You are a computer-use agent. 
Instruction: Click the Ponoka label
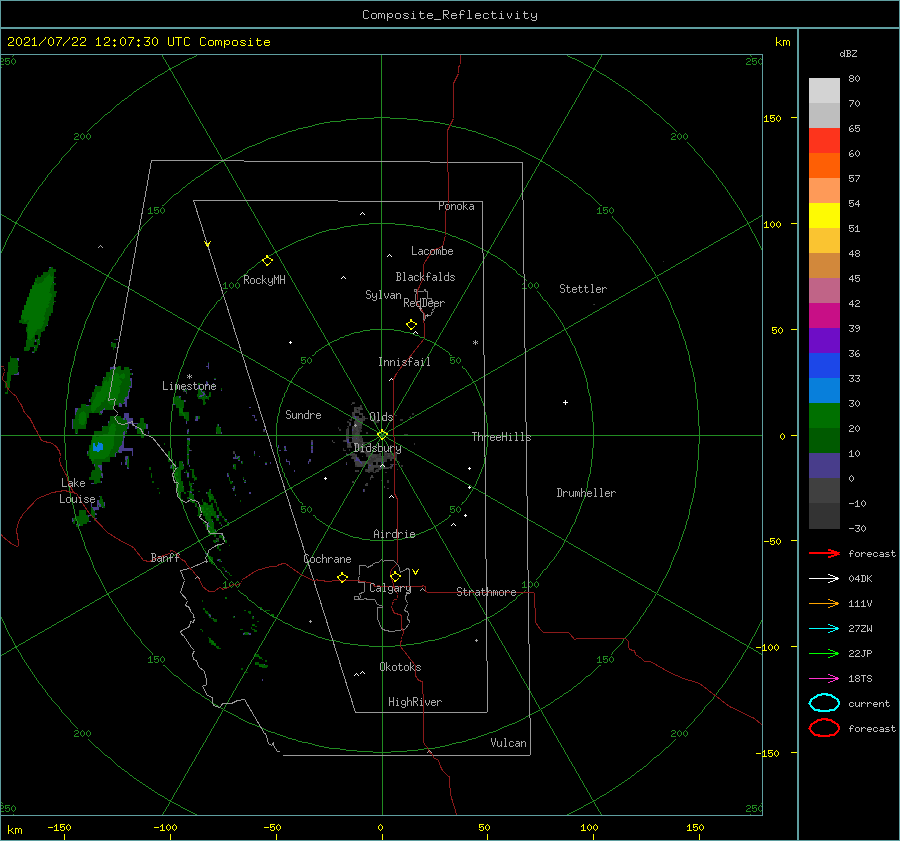click(456, 206)
